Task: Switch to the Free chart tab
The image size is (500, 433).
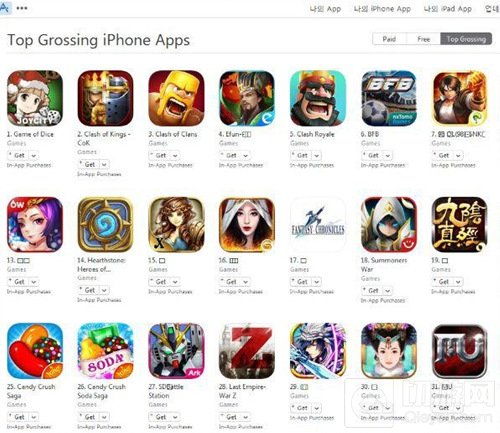Action: tap(424, 39)
